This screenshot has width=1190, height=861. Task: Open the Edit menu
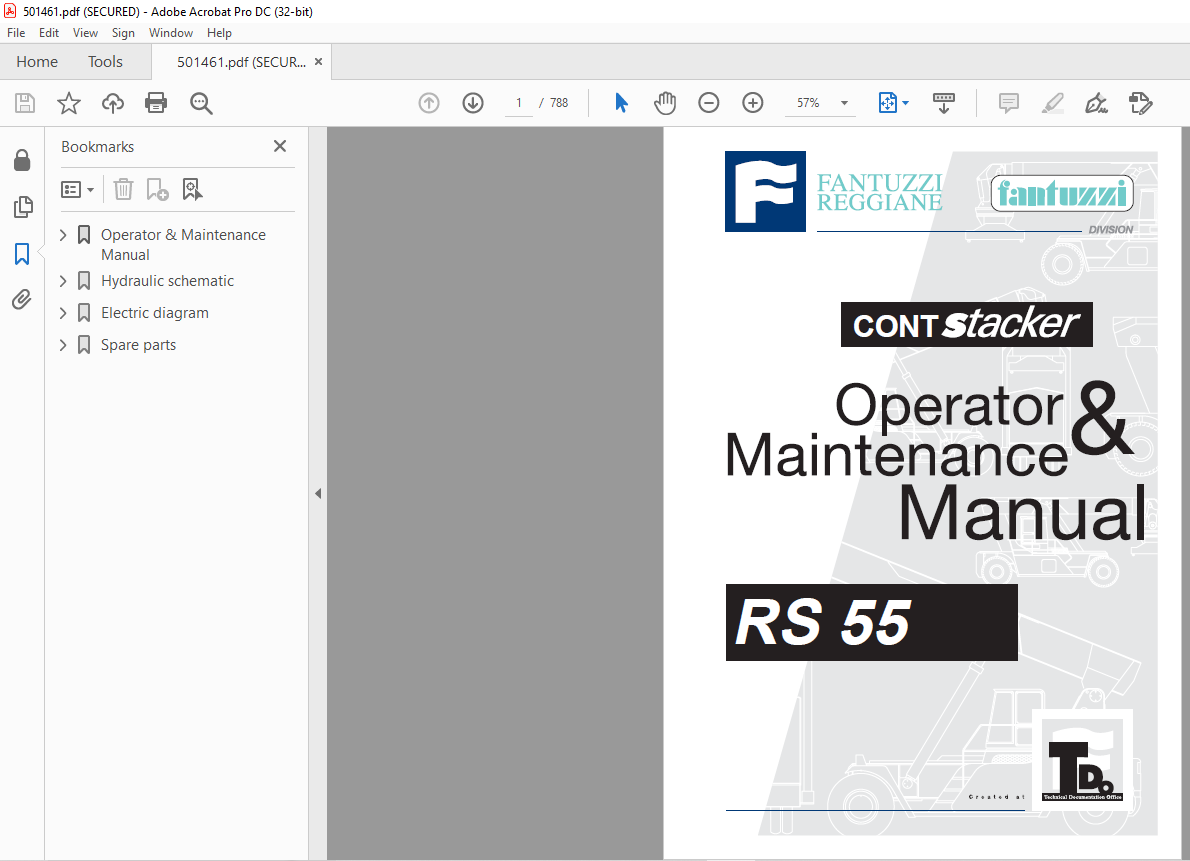pos(49,33)
